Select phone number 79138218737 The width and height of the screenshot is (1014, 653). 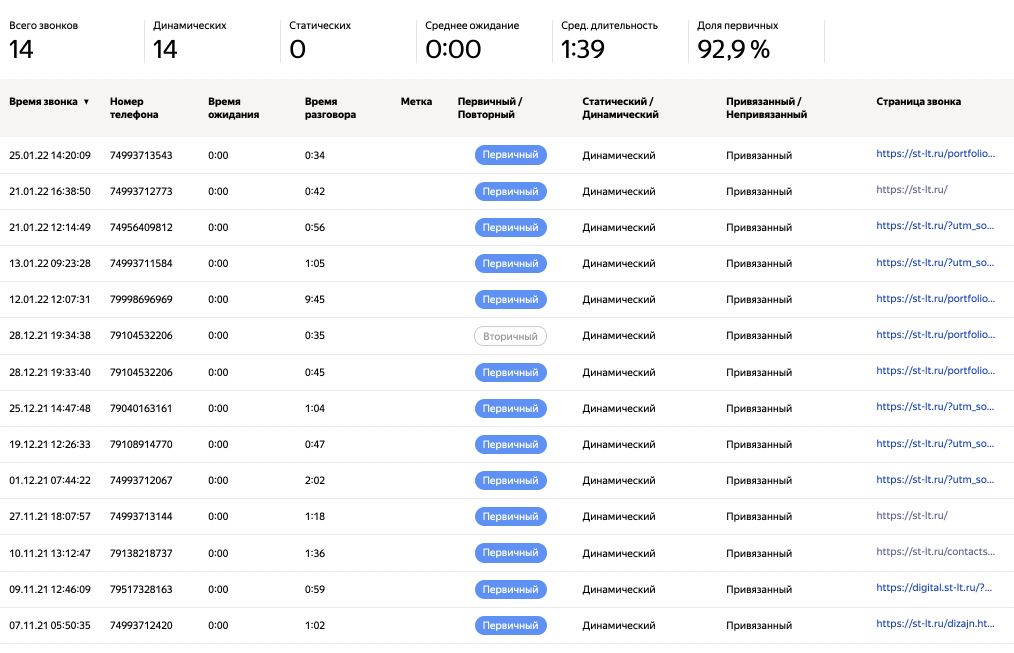(x=141, y=553)
